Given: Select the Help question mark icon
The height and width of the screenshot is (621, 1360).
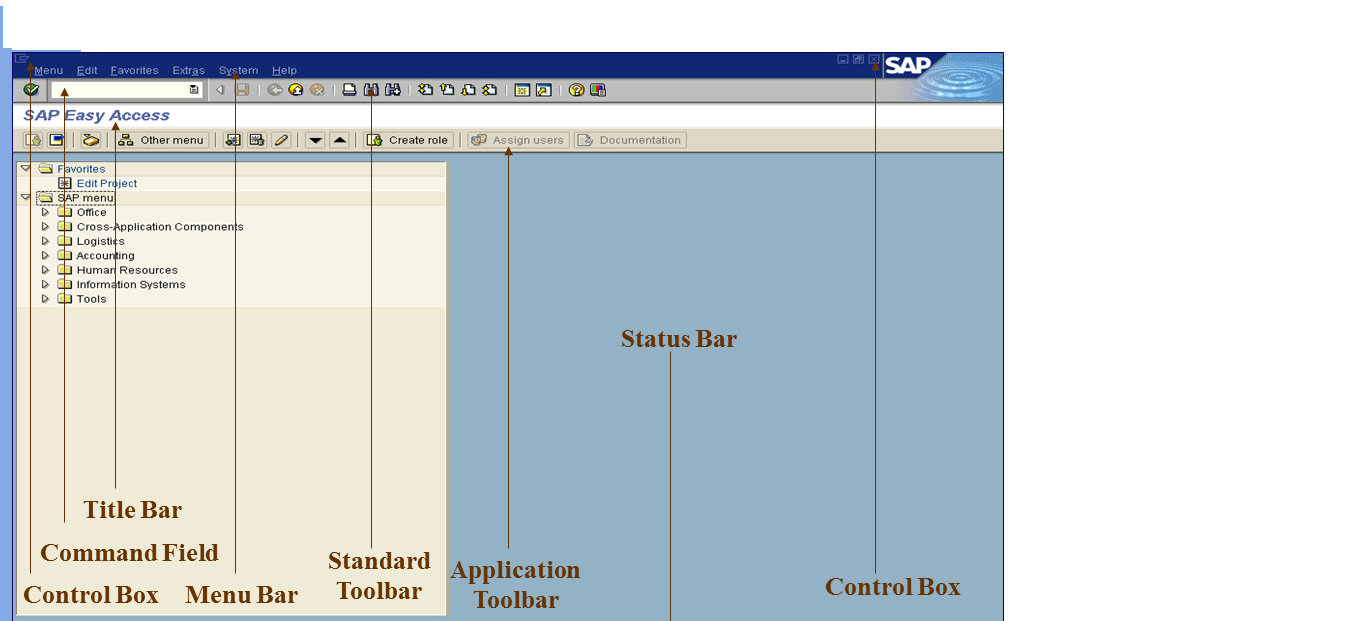Looking at the screenshot, I should (x=577, y=90).
